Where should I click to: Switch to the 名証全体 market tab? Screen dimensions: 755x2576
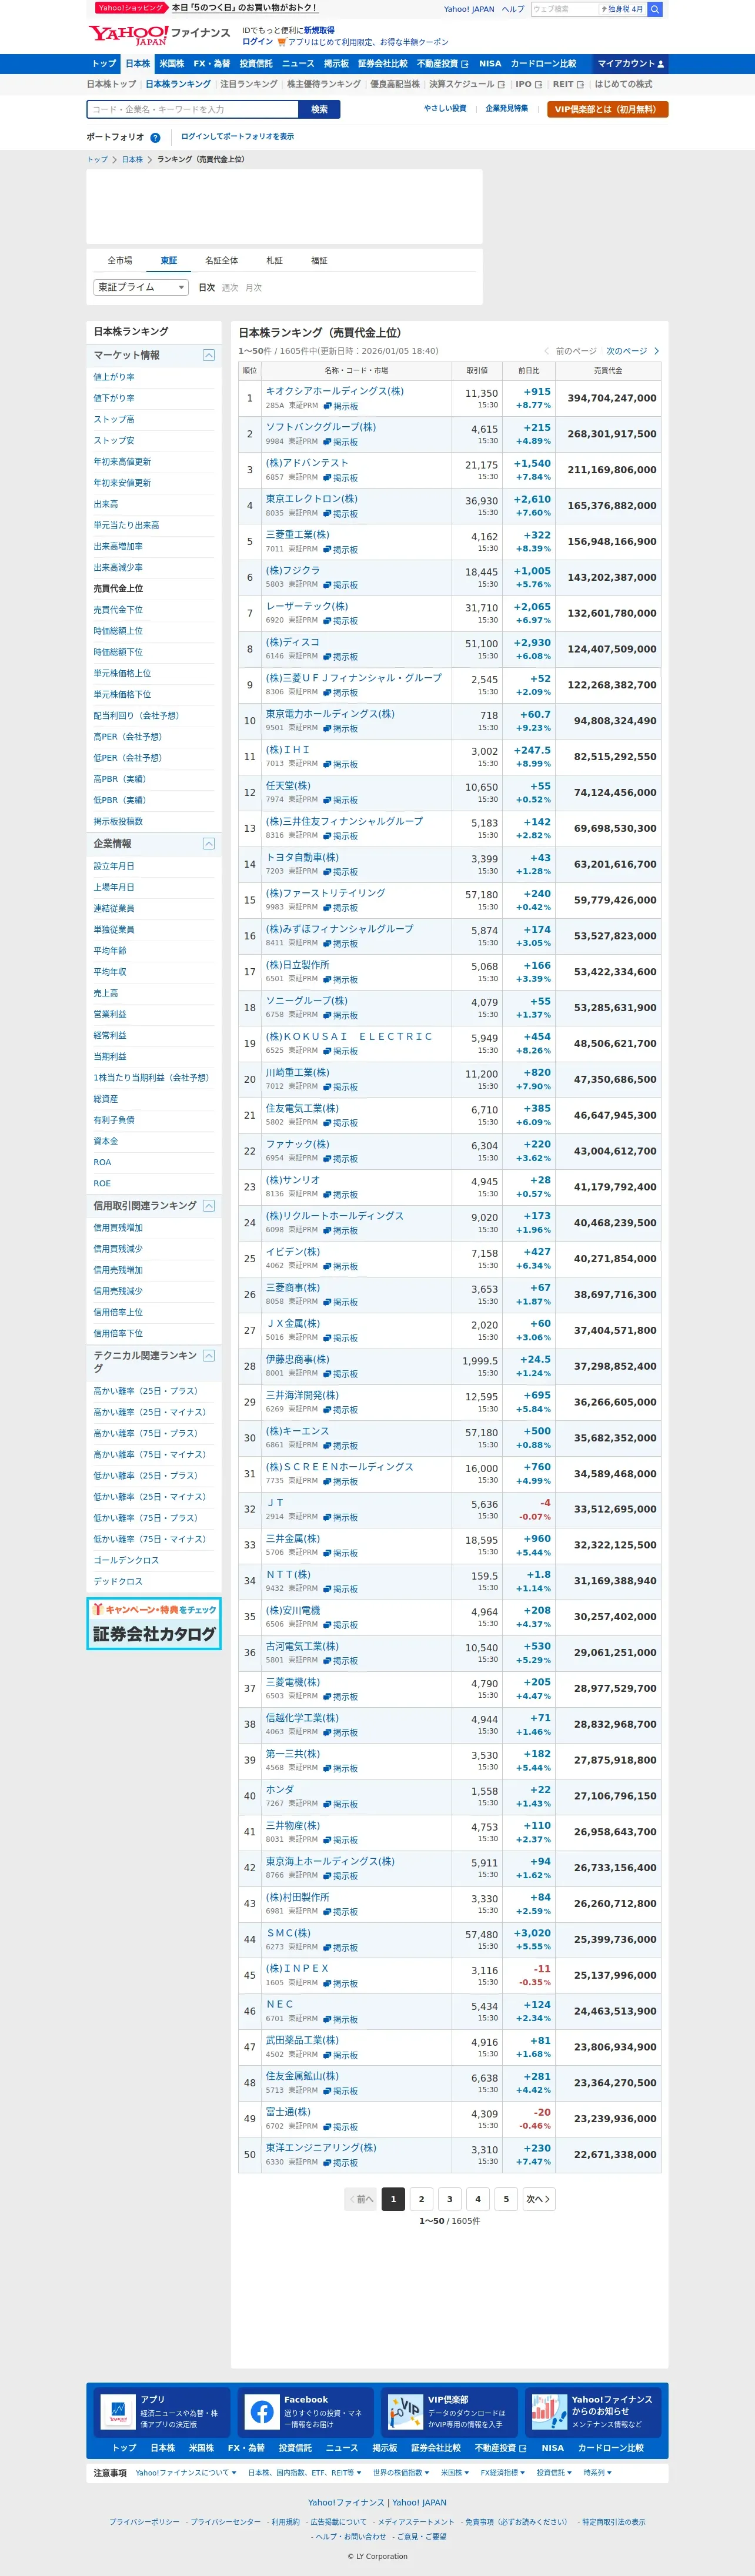(x=222, y=261)
